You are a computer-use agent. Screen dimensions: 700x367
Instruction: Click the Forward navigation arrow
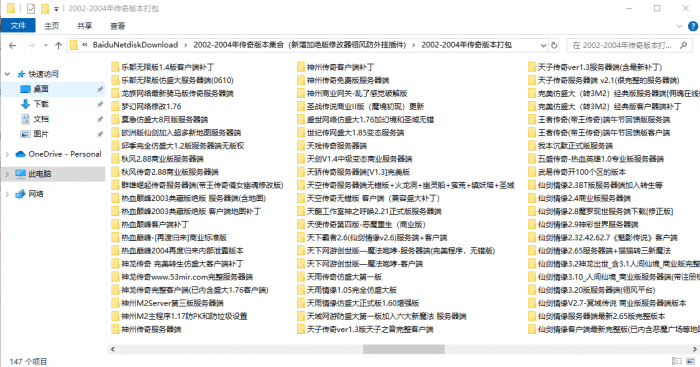[31, 45]
